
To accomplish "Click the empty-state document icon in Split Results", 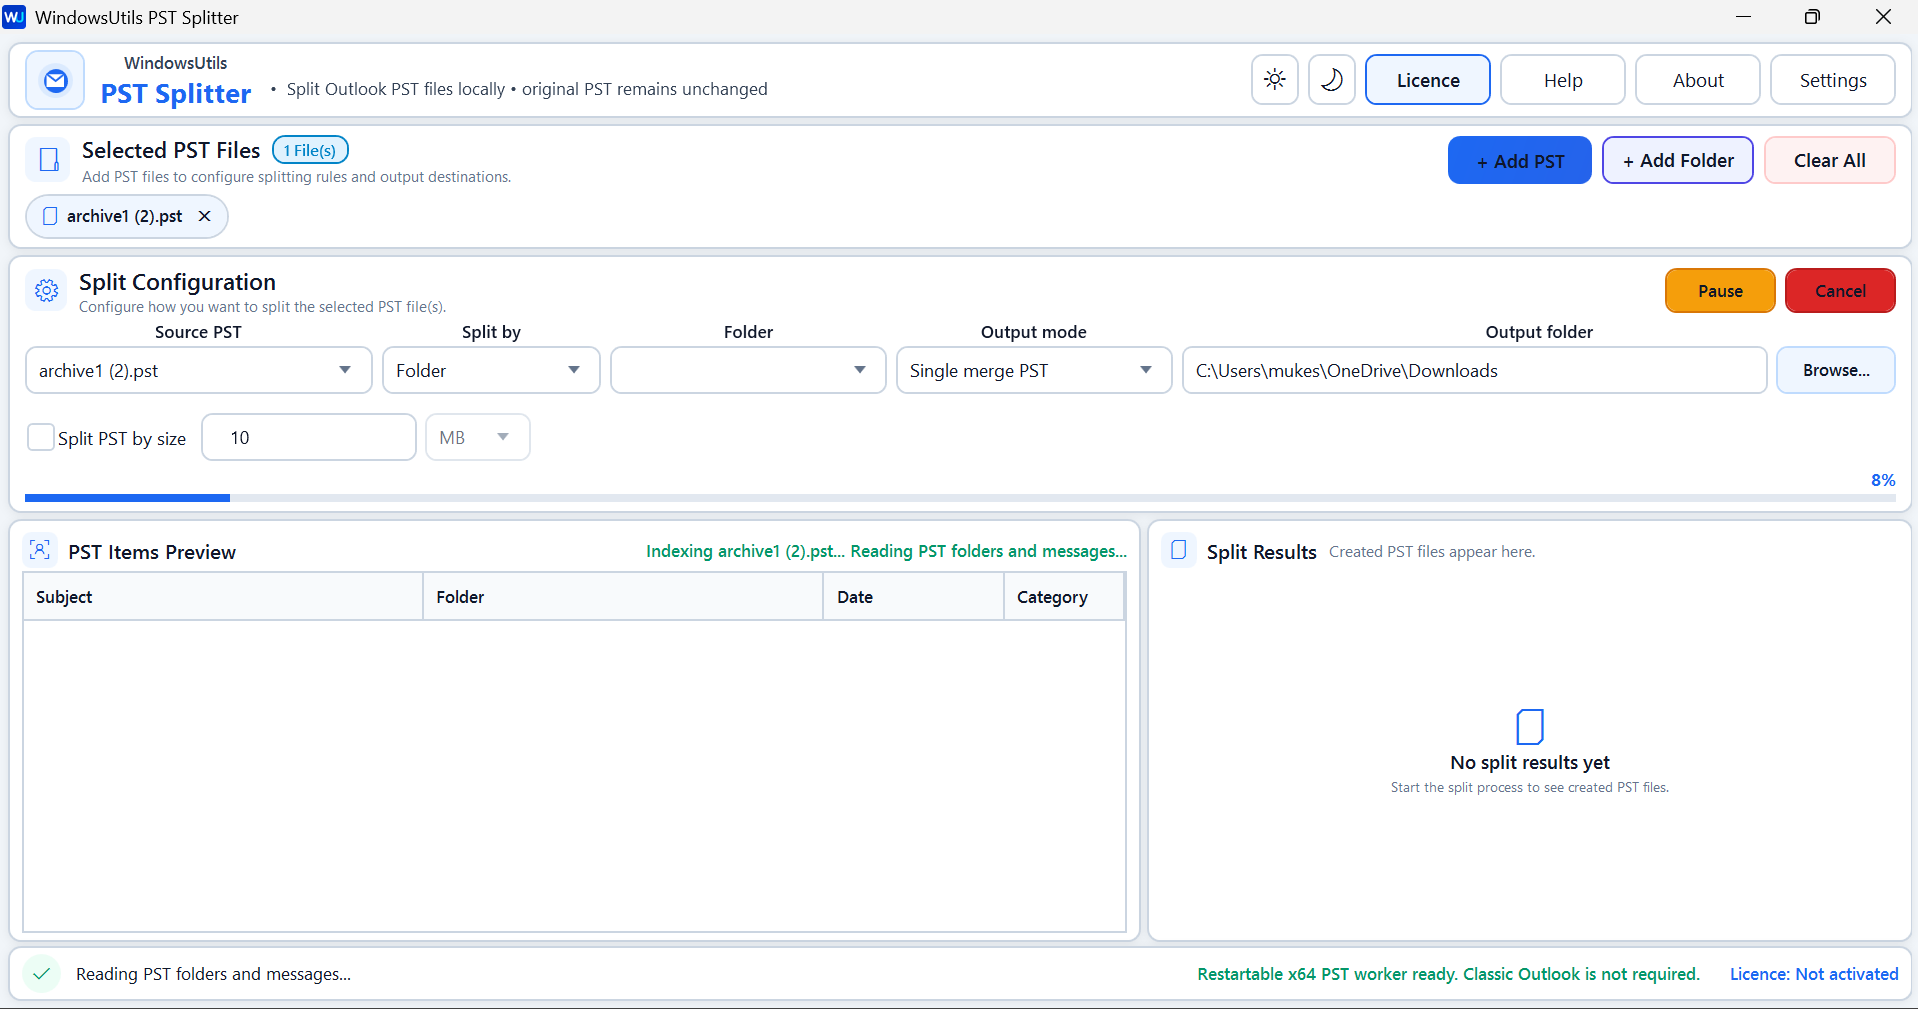I will pos(1530,727).
